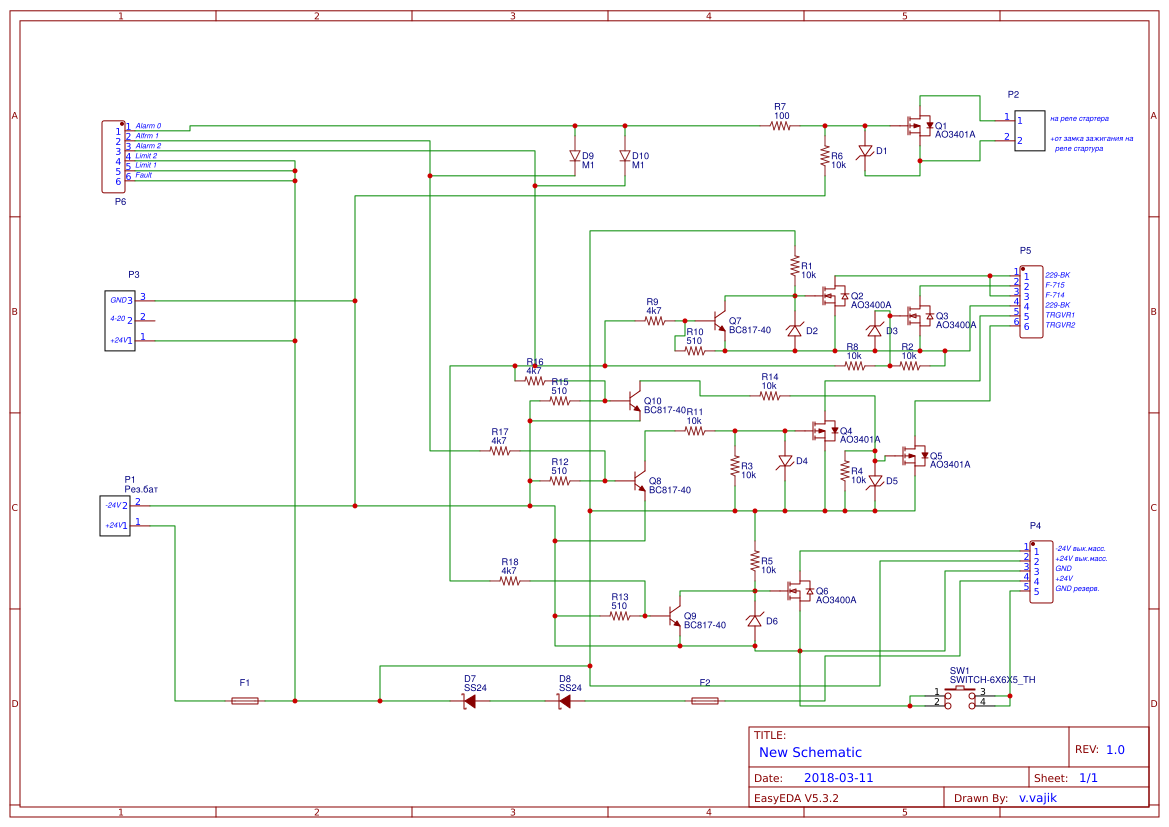Select the Q7 BC817-40 transistor
This screenshot has width=1169, height=827.
point(719,323)
